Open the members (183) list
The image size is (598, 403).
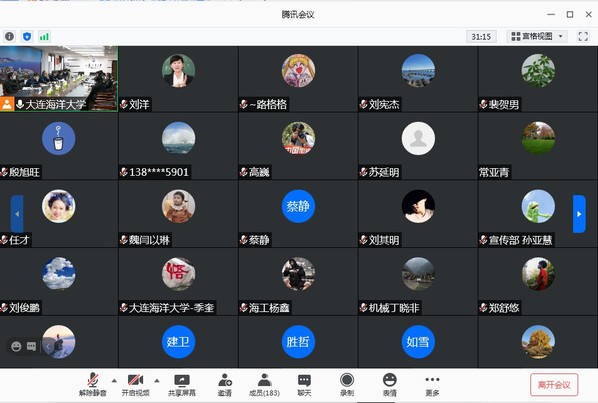tap(264, 385)
